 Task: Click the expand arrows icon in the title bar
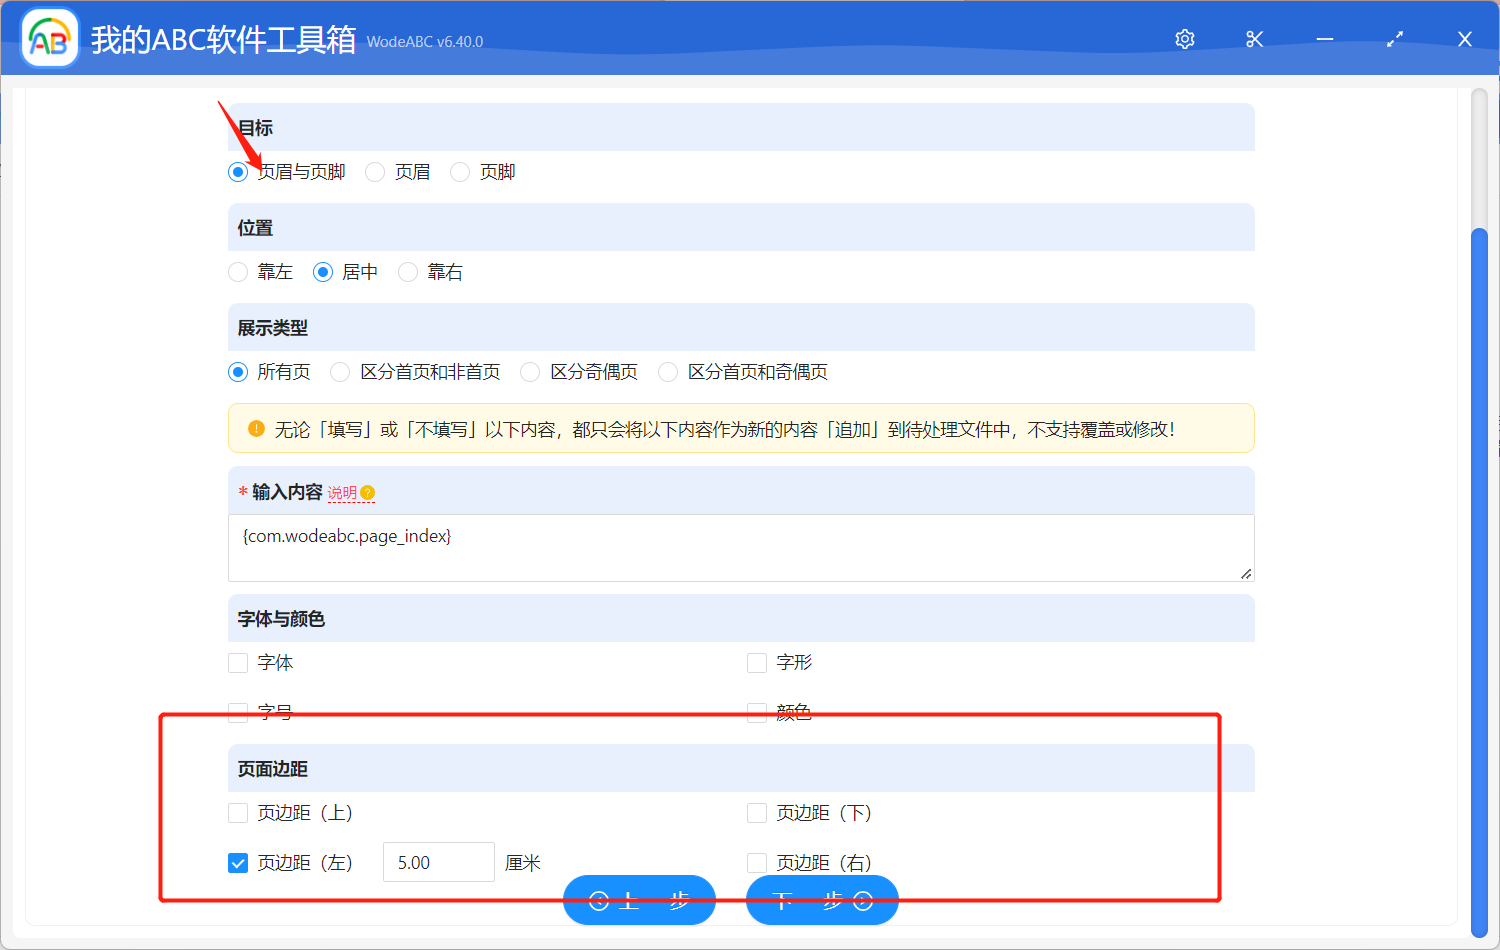(x=1394, y=39)
